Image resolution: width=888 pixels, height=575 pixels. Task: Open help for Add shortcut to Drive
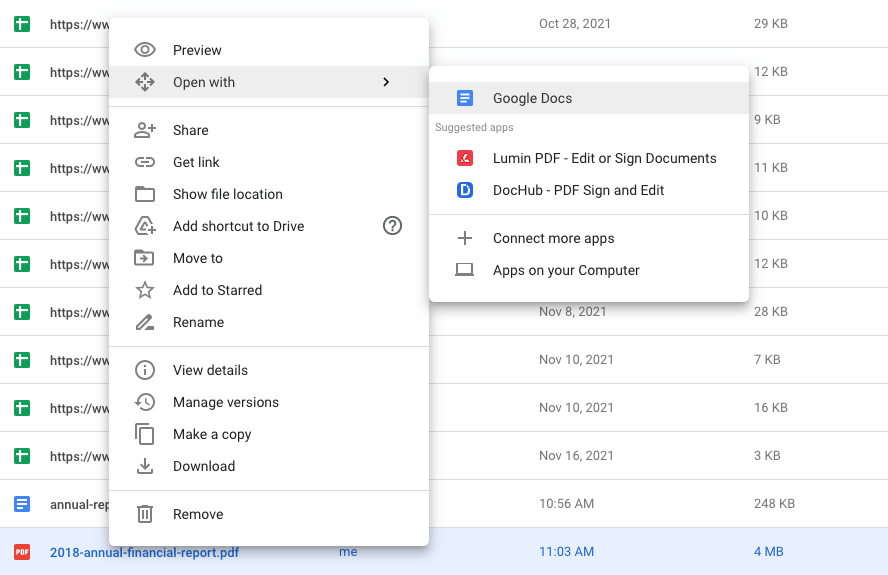click(x=392, y=226)
